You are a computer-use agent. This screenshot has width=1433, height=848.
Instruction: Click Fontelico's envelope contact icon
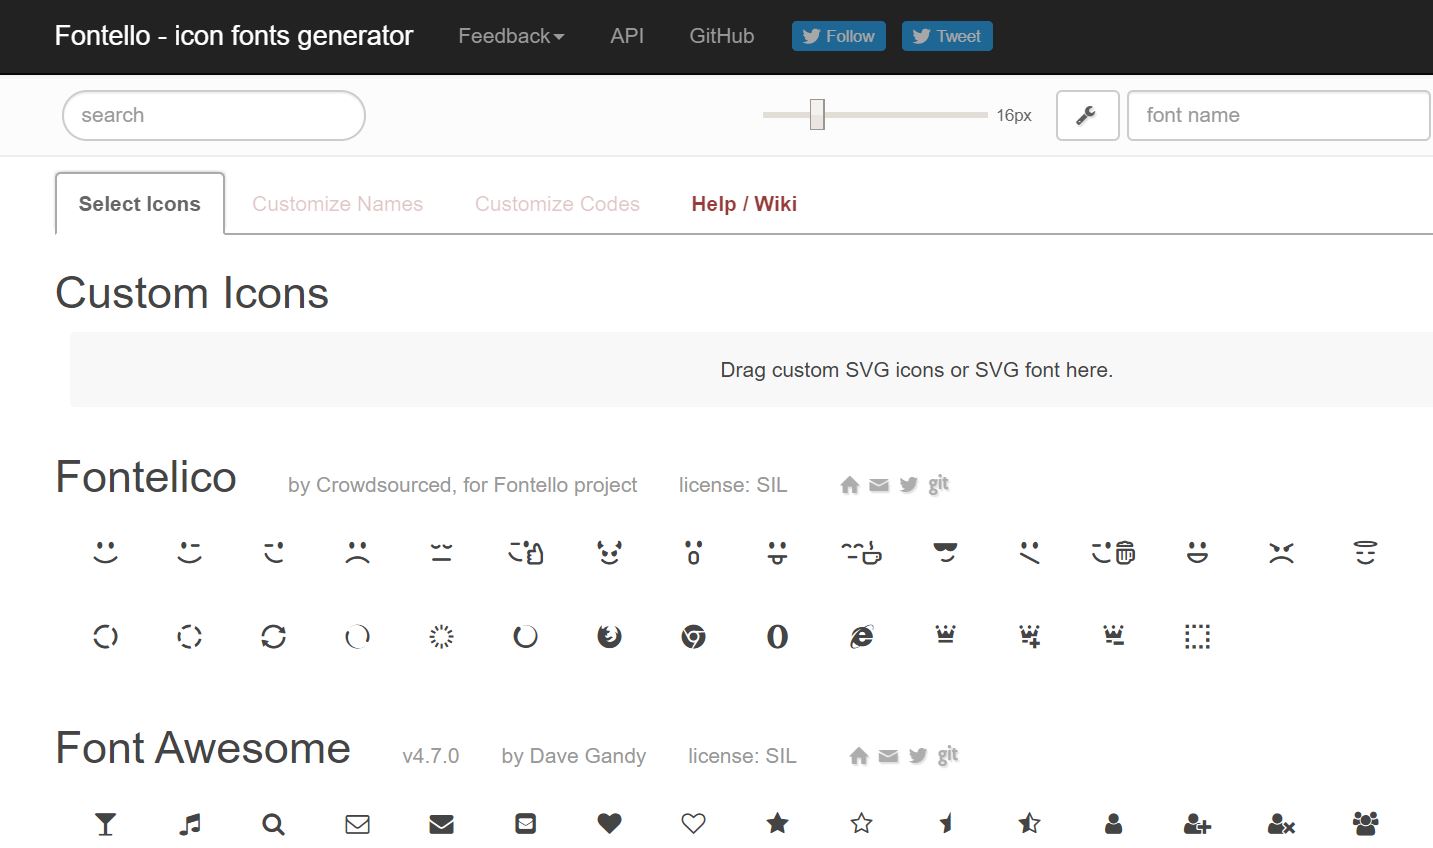879,486
